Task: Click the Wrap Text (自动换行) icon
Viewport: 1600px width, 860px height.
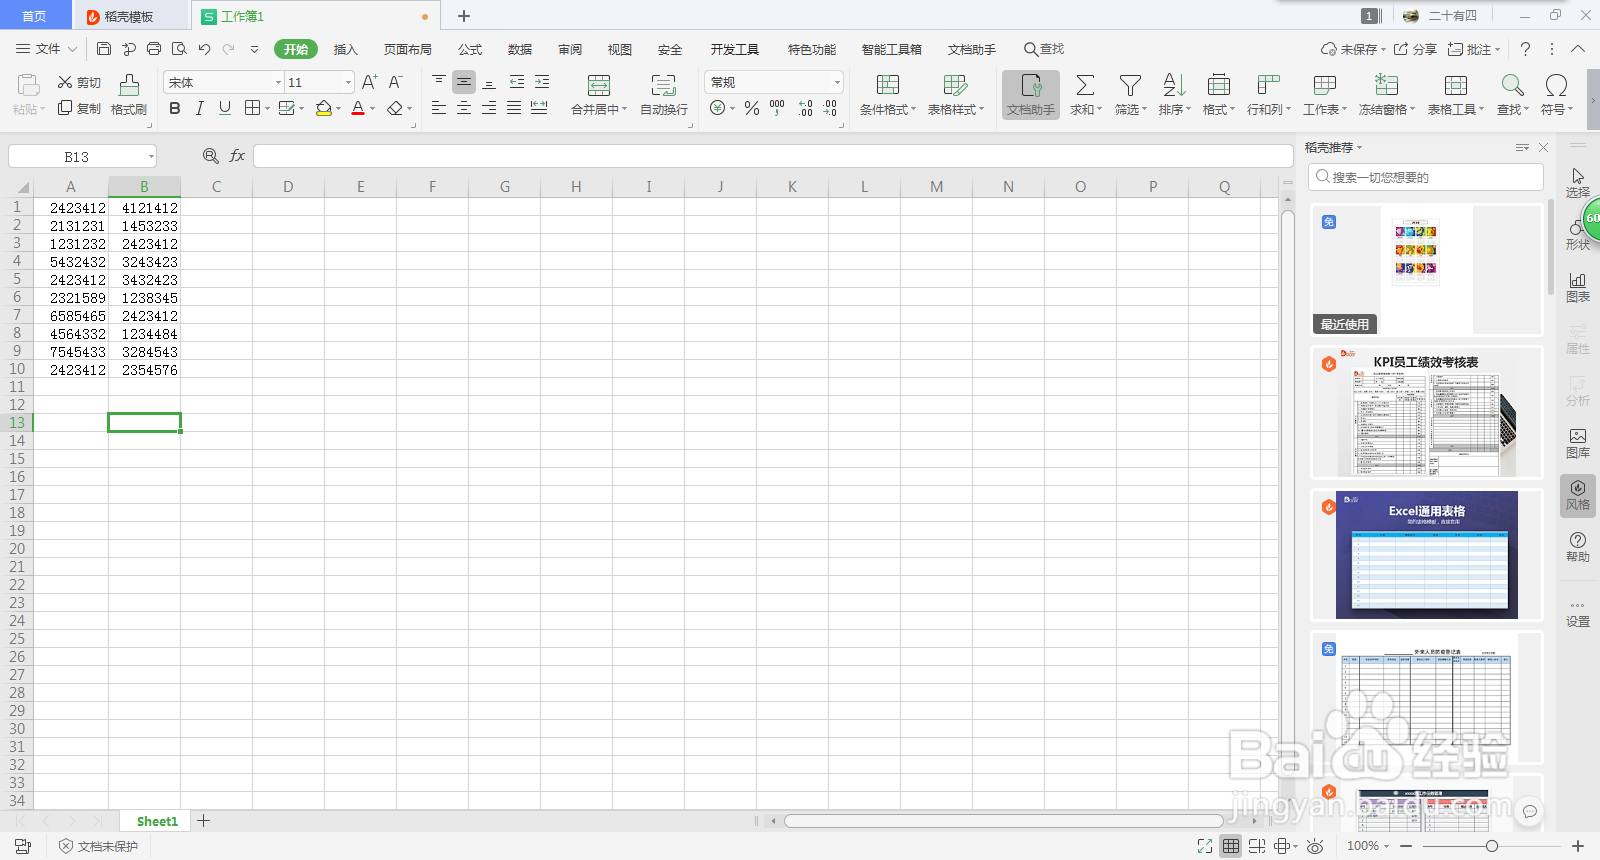Action: point(663,85)
